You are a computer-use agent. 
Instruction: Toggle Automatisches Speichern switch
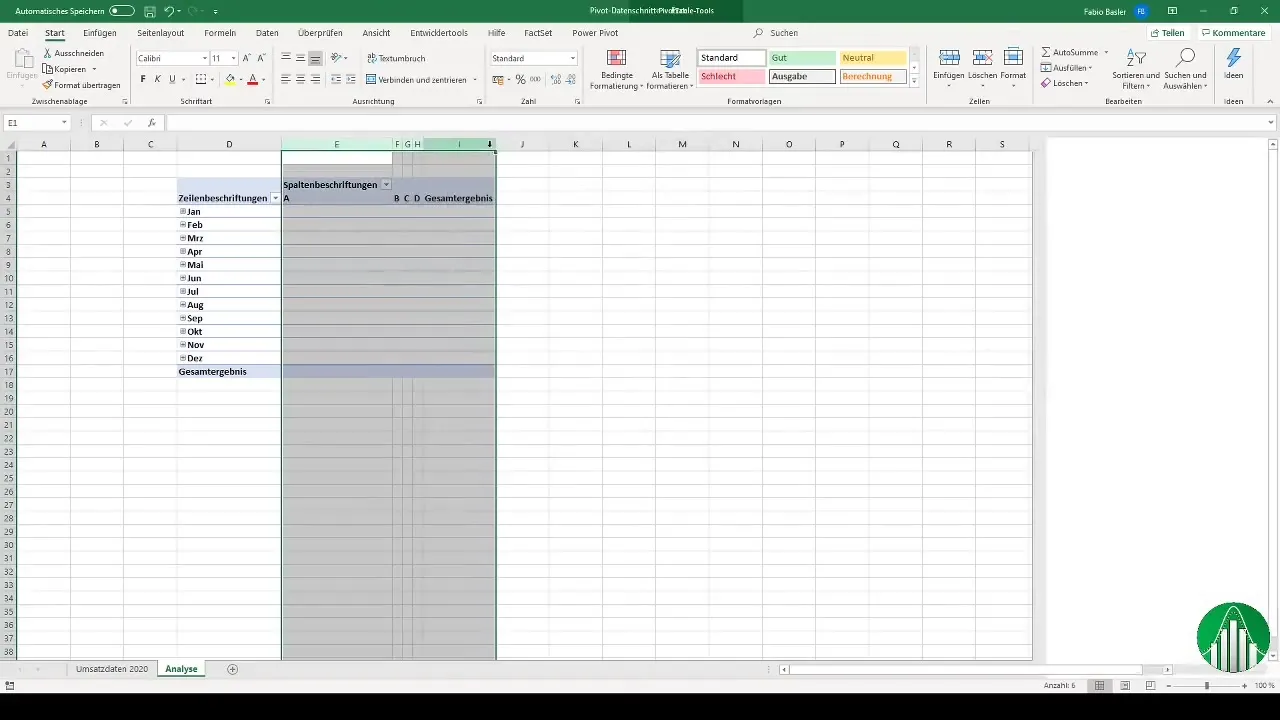tap(121, 10)
